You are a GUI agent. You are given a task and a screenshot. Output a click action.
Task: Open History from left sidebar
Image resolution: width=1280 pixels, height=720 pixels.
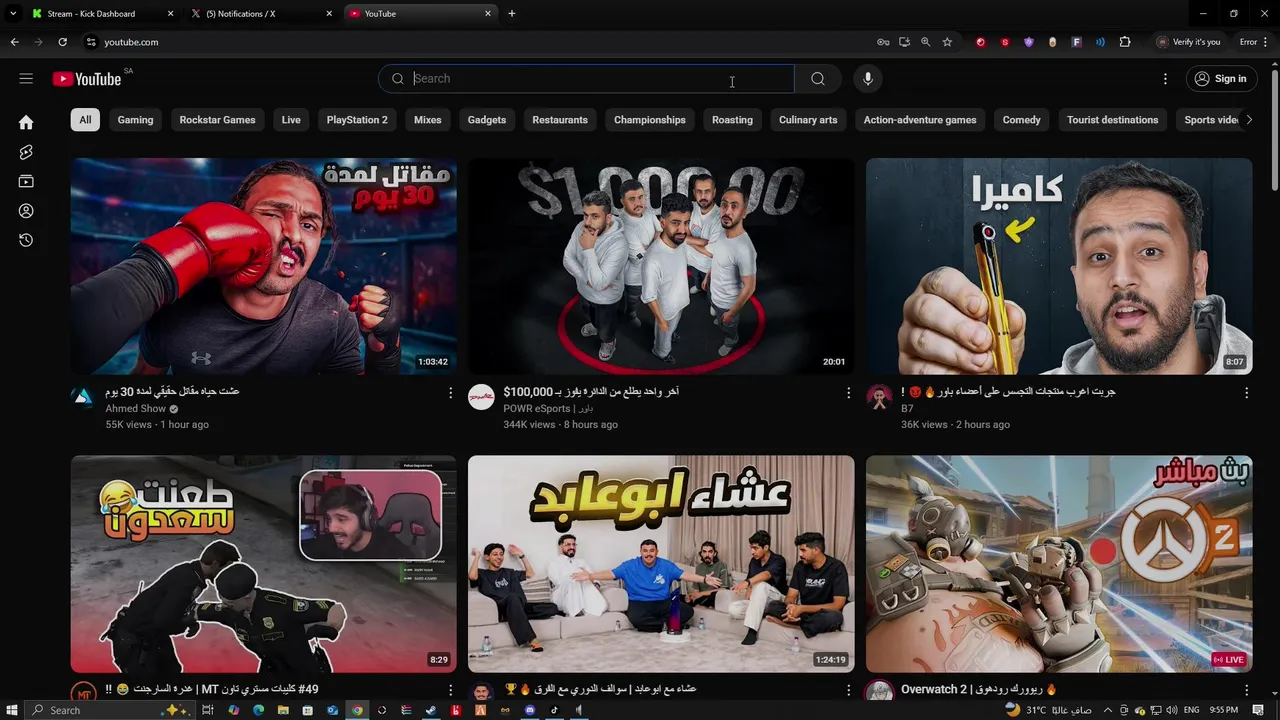[x=26, y=240]
